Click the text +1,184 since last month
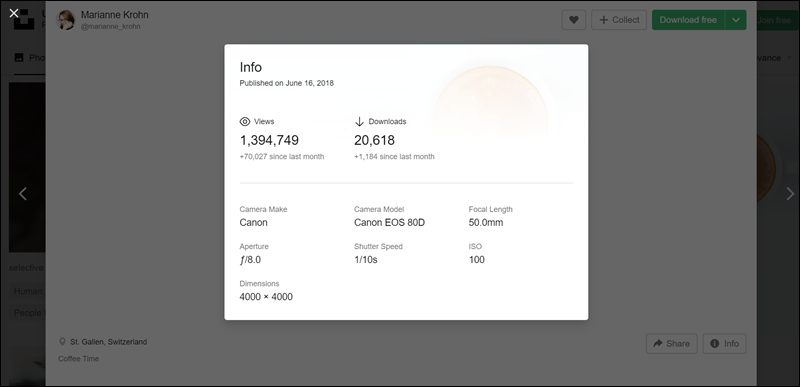This screenshot has width=800, height=387. coord(394,157)
